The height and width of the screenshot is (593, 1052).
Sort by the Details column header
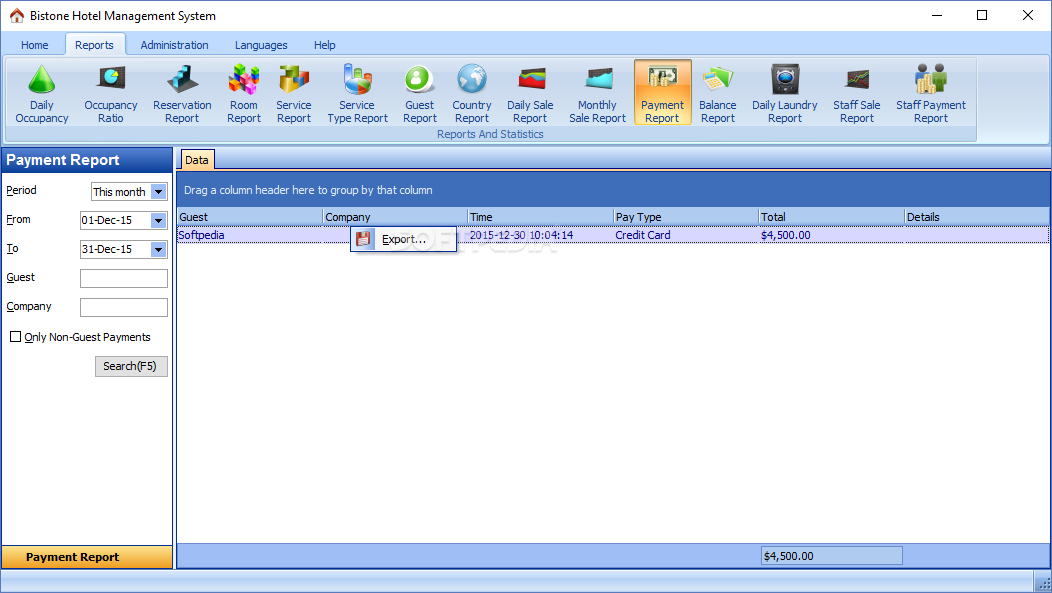coord(977,217)
